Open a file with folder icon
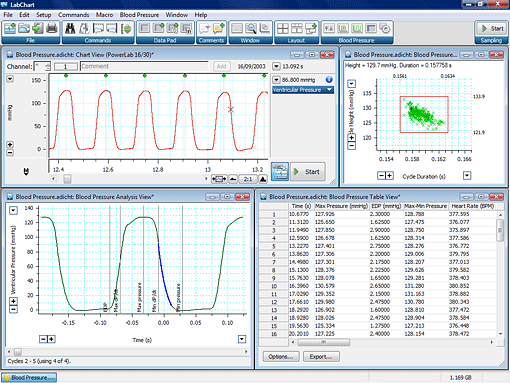The height and width of the screenshot is (383, 510). [x=24, y=28]
